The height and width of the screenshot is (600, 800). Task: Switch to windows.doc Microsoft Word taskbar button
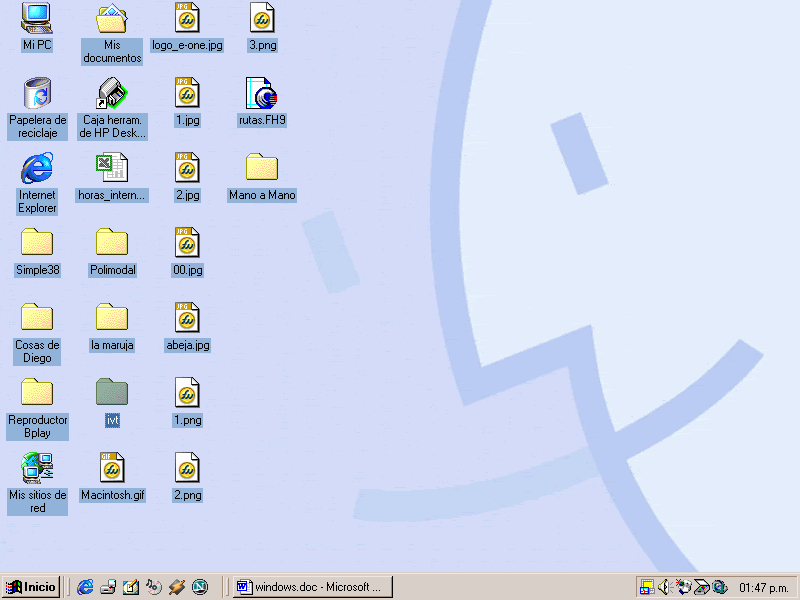coord(313,587)
